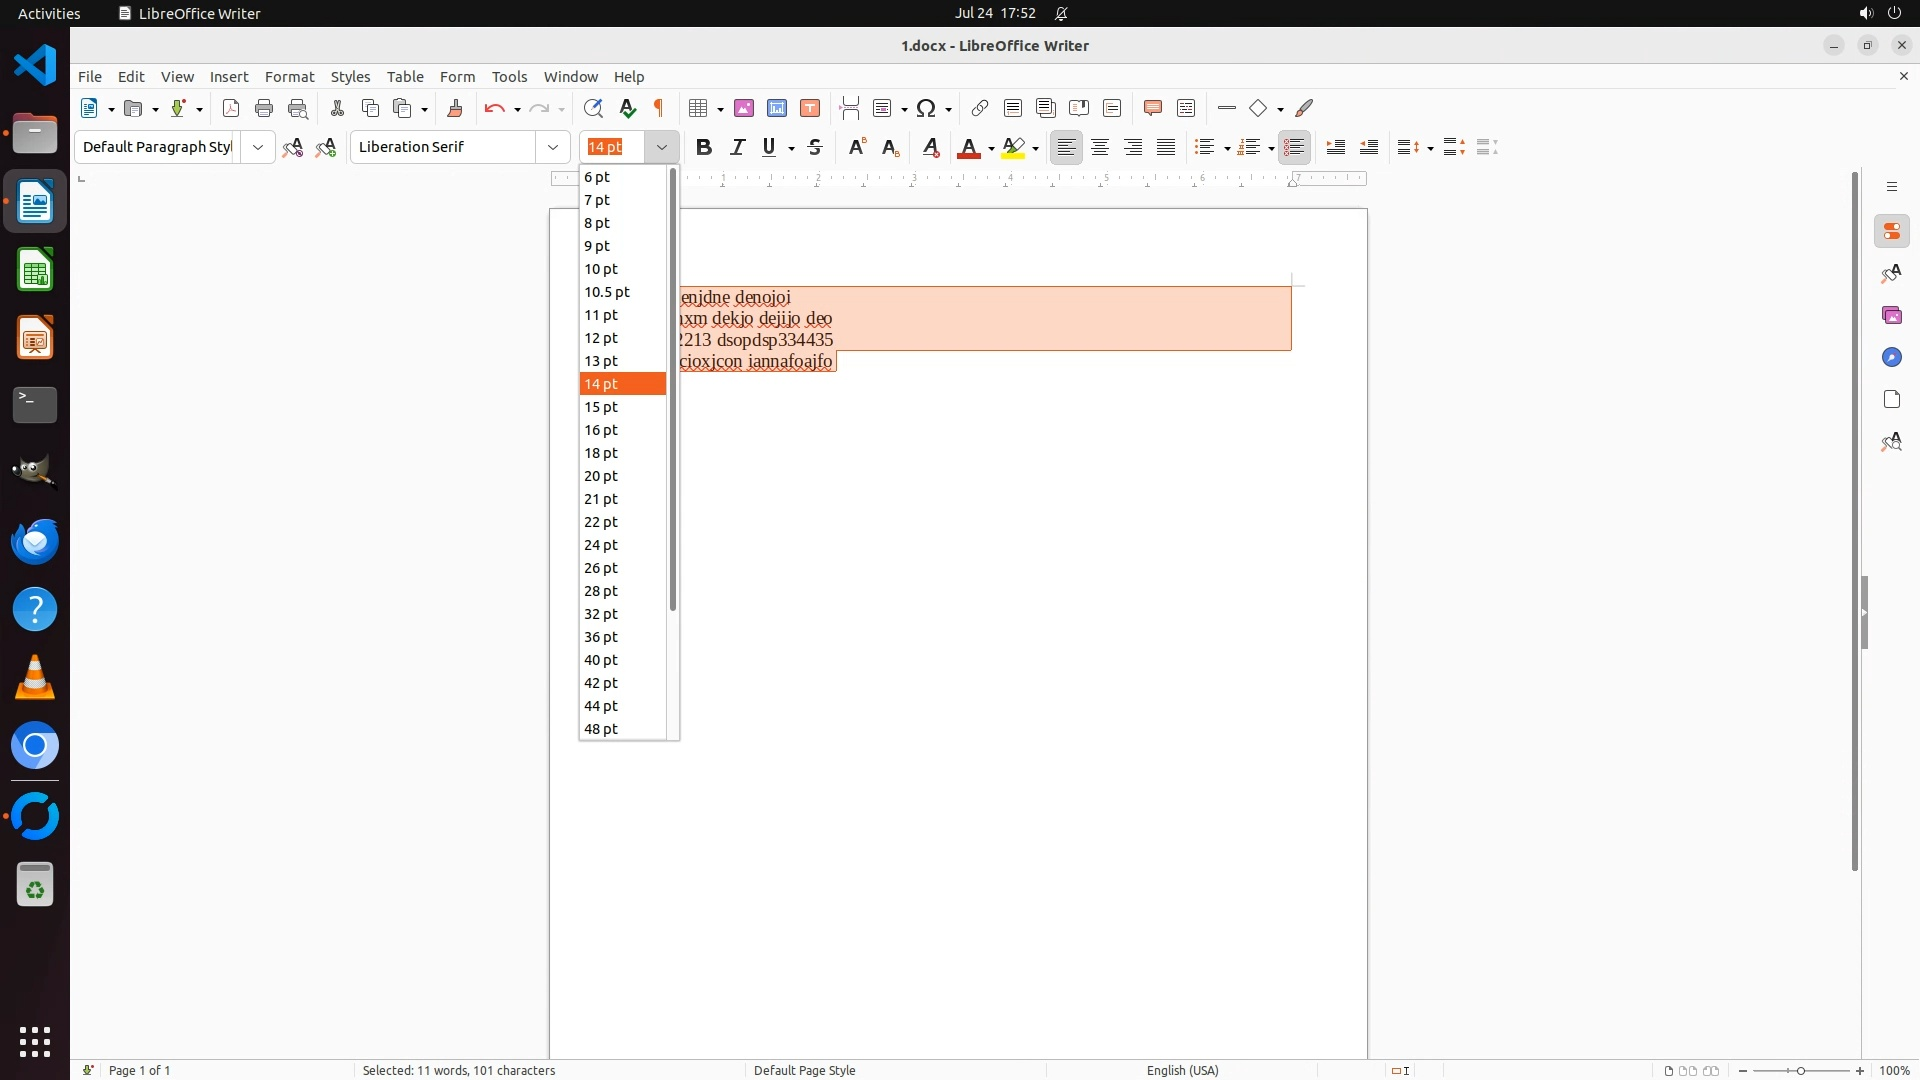Screen dimensions: 1920x1080
Task: Toggle Bold formatting
Action: click(704, 147)
